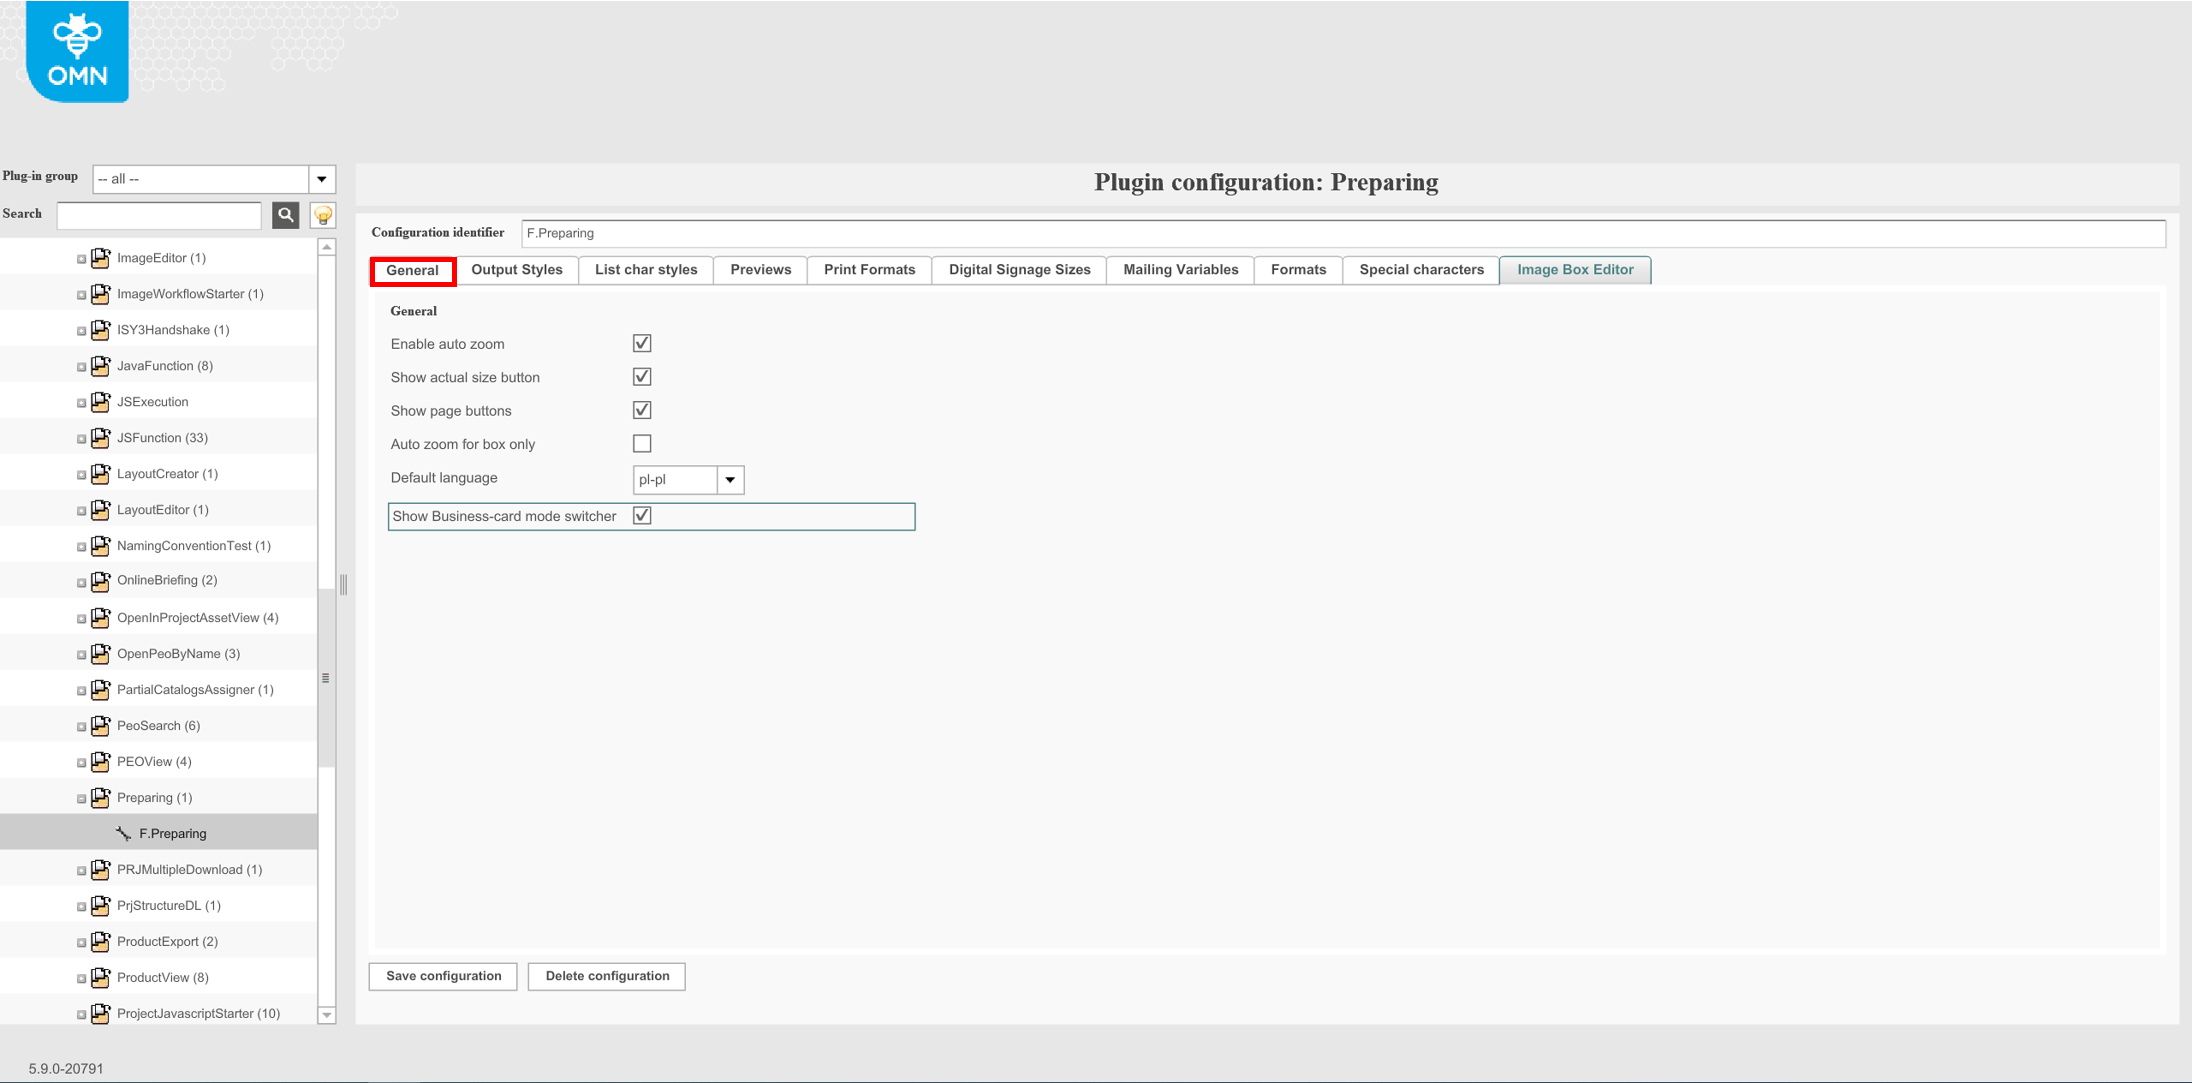This screenshot has height=1083, width=2192.
Task: Enable Auto zoom for box only
Action: click(642, 443)
